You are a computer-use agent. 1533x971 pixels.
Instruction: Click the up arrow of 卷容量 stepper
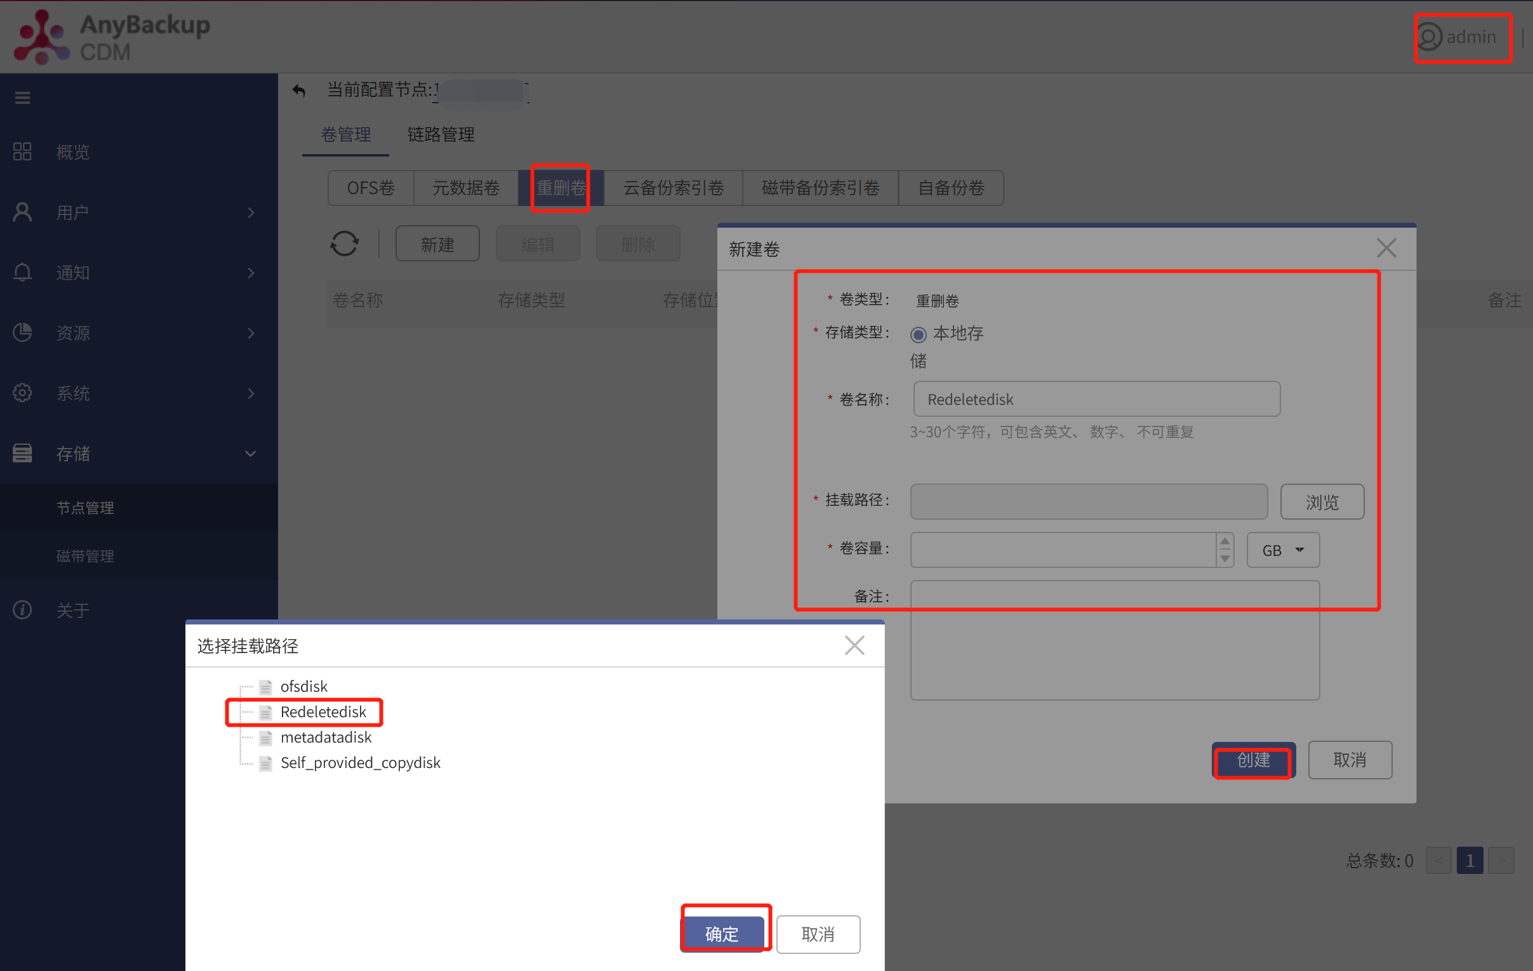click(1225, 543)
